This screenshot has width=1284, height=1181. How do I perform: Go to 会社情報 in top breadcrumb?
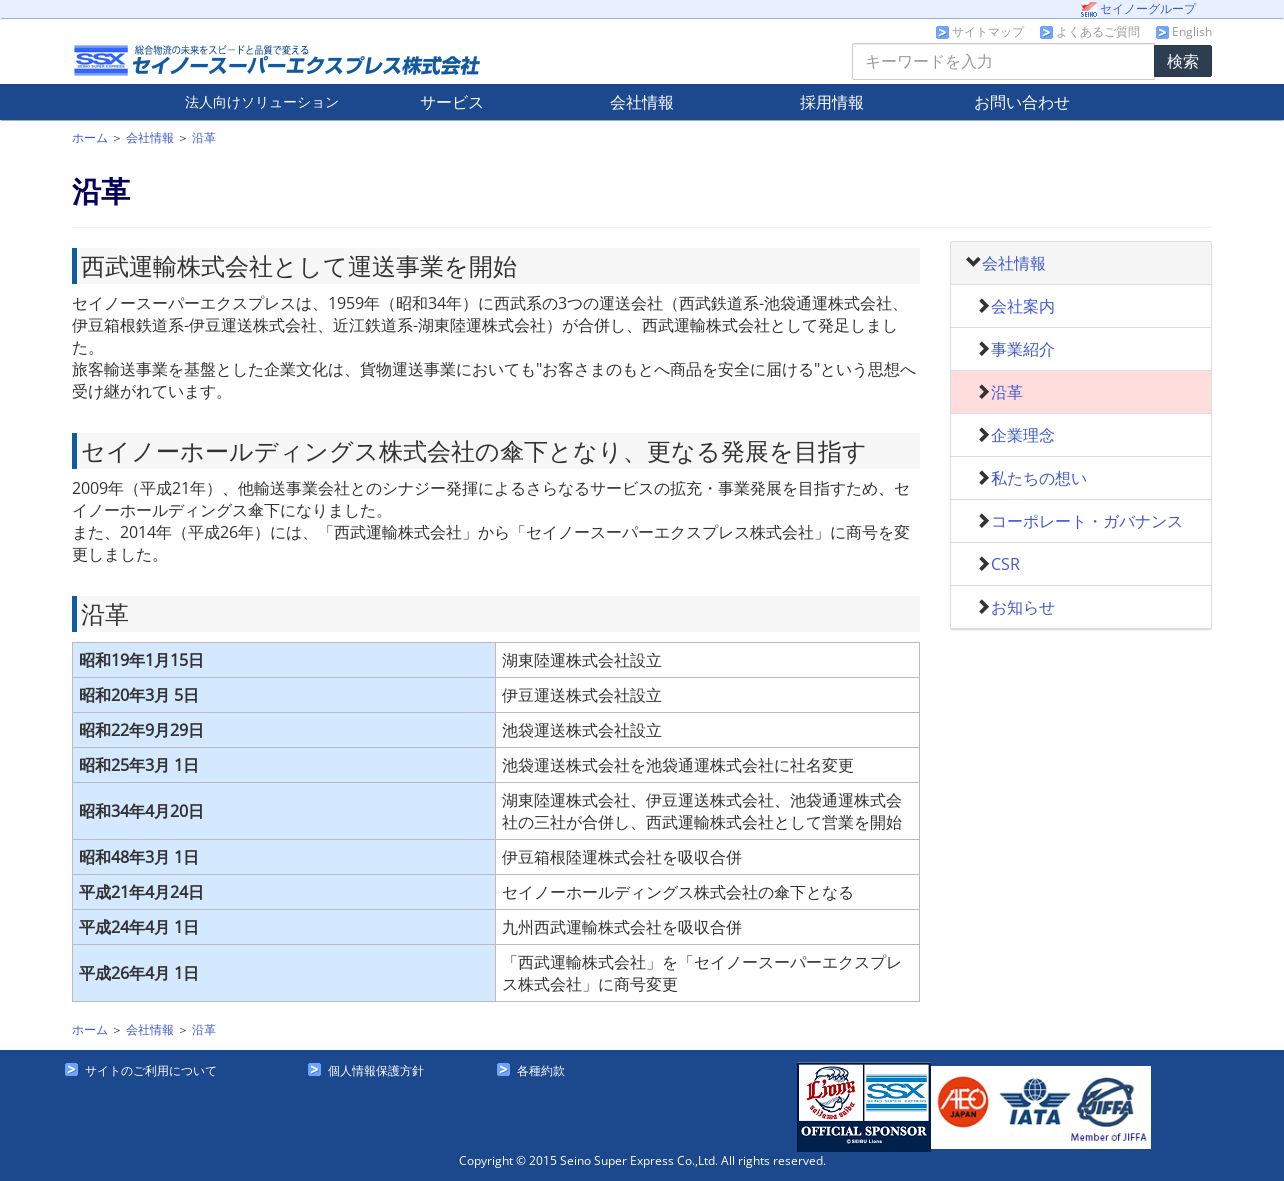[x=150, y=138]
